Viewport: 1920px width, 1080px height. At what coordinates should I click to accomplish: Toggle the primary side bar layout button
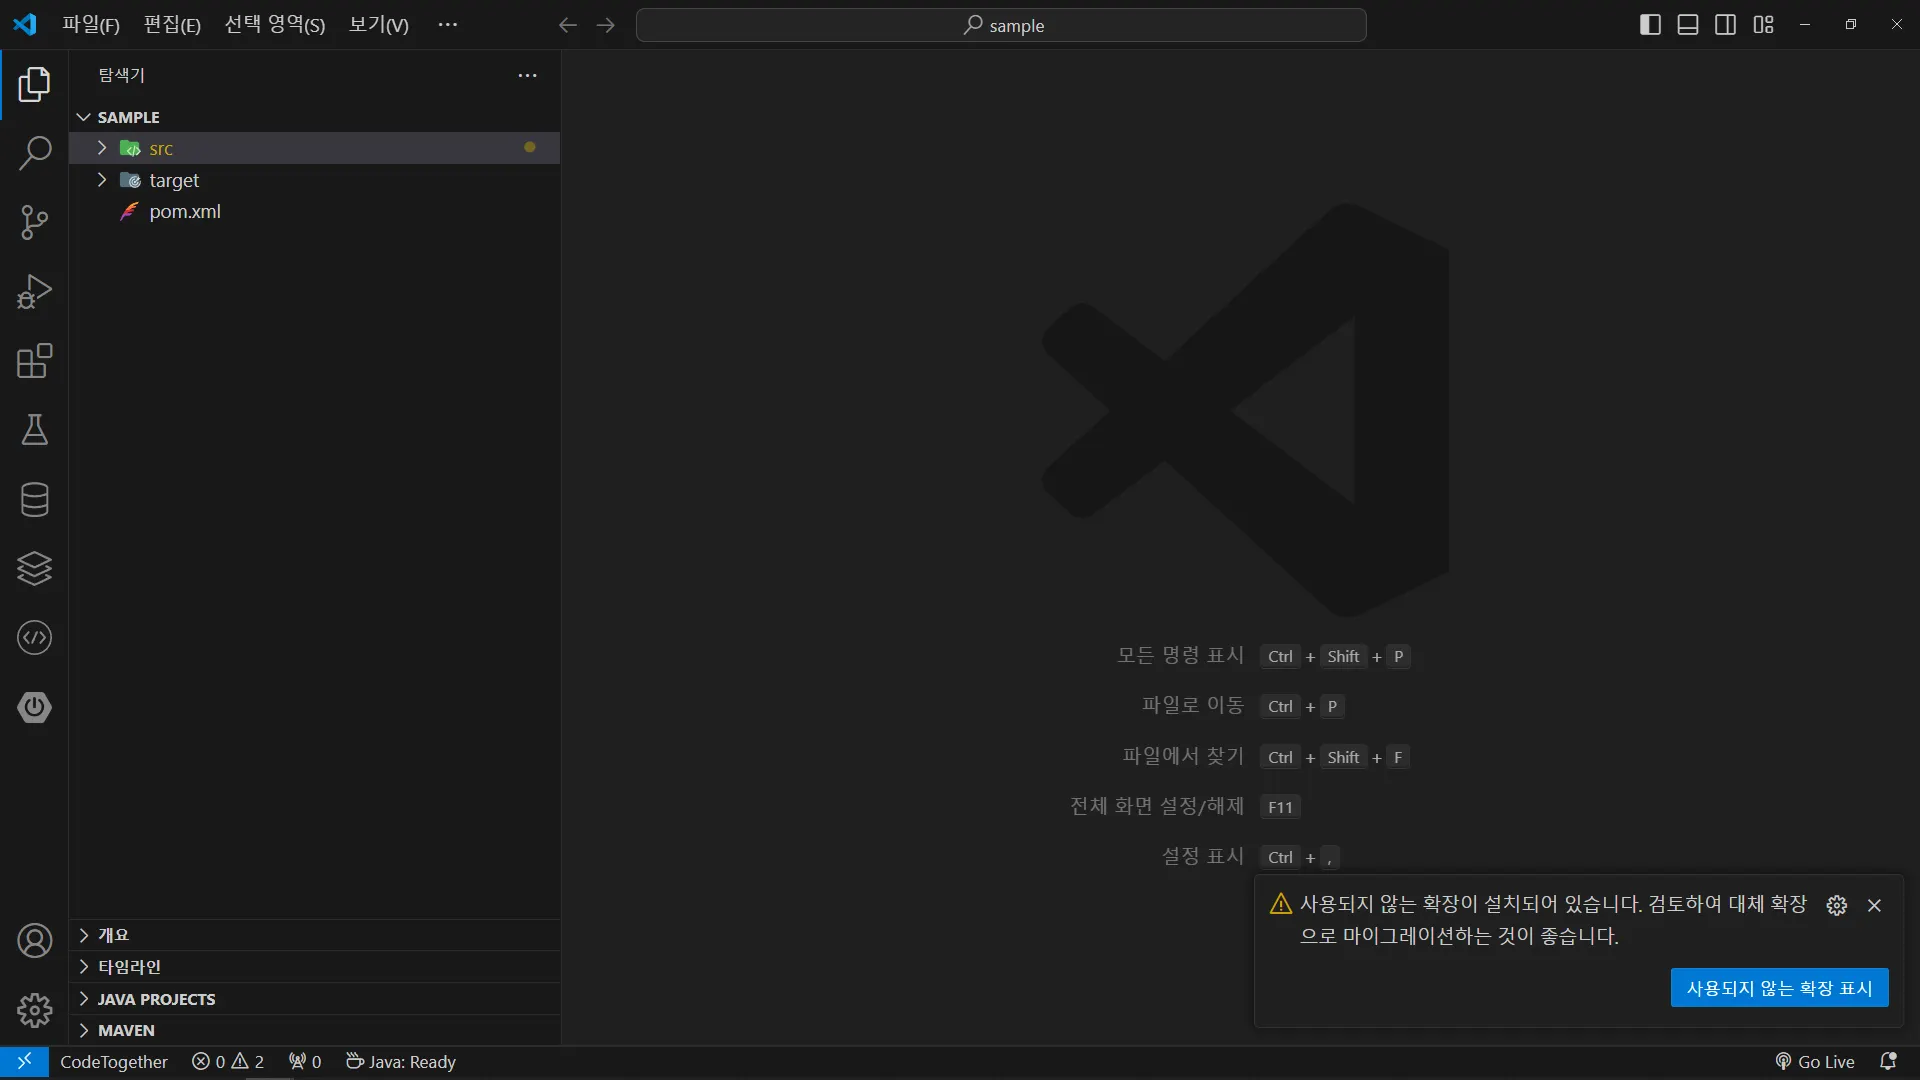(x=1650, y=25)
